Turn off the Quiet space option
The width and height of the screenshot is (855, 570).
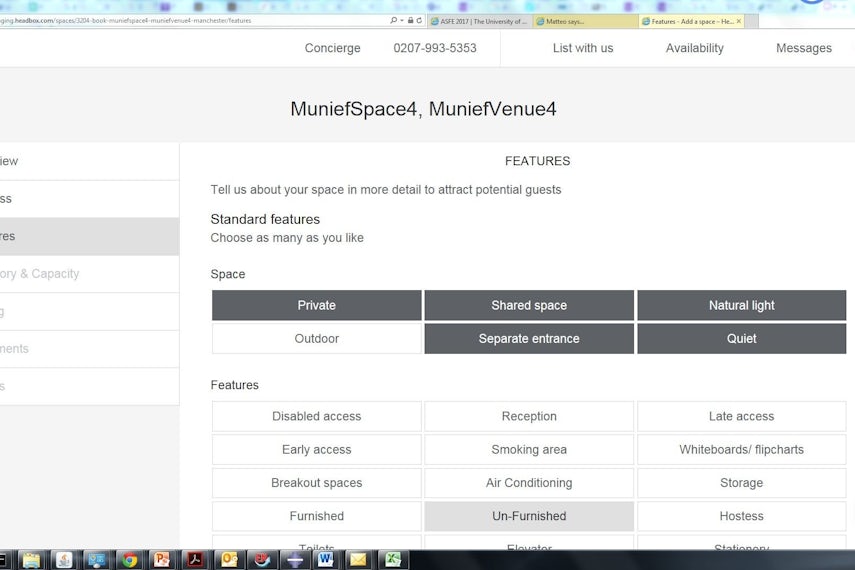point(741,339)
